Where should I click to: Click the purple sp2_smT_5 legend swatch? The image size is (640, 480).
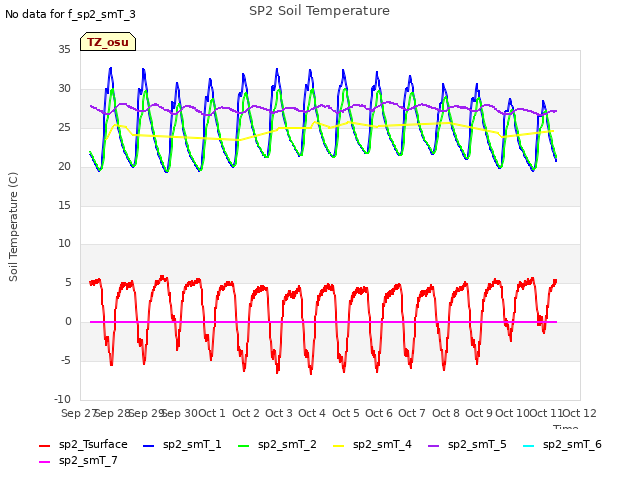pyautogui.click(x=433, y=446)
